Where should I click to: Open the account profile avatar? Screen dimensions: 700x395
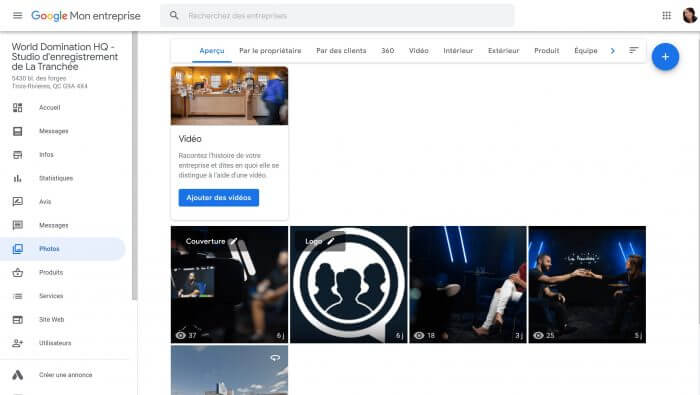(690, 16)
